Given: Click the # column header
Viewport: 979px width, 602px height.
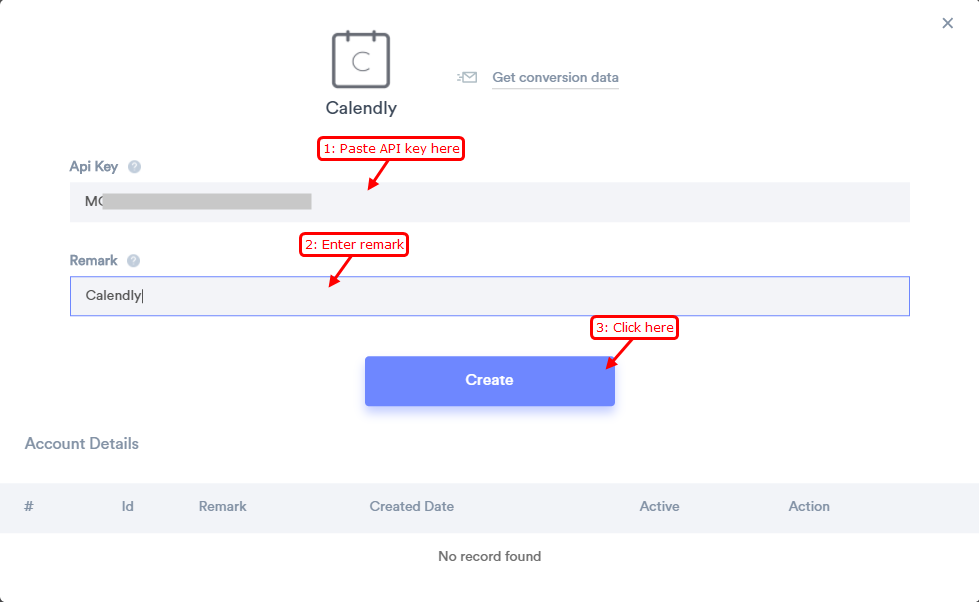Looking at the screenshot, I should point(29,506).
